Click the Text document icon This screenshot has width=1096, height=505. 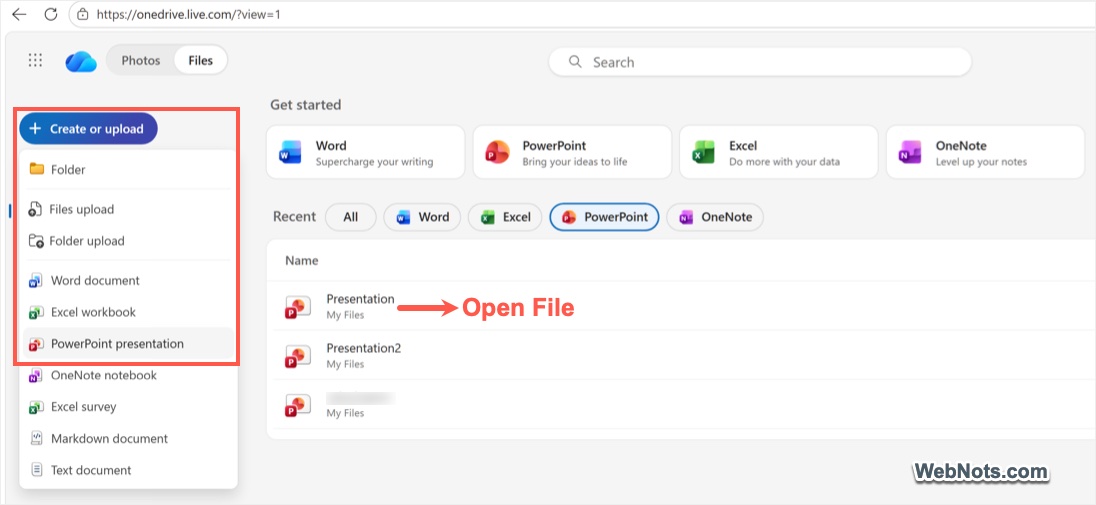click(x=36, y=470)
